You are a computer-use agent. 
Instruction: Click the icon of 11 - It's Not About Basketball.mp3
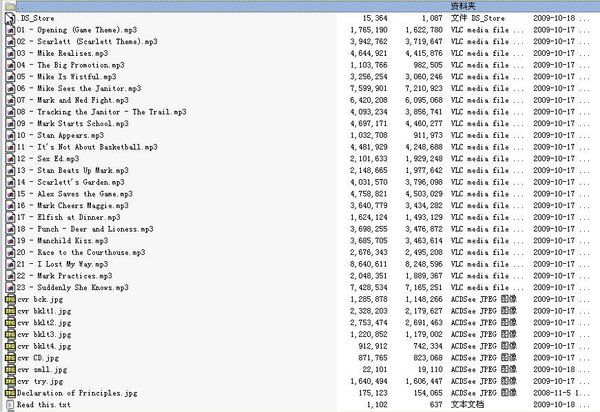click(x=10, y=147)
